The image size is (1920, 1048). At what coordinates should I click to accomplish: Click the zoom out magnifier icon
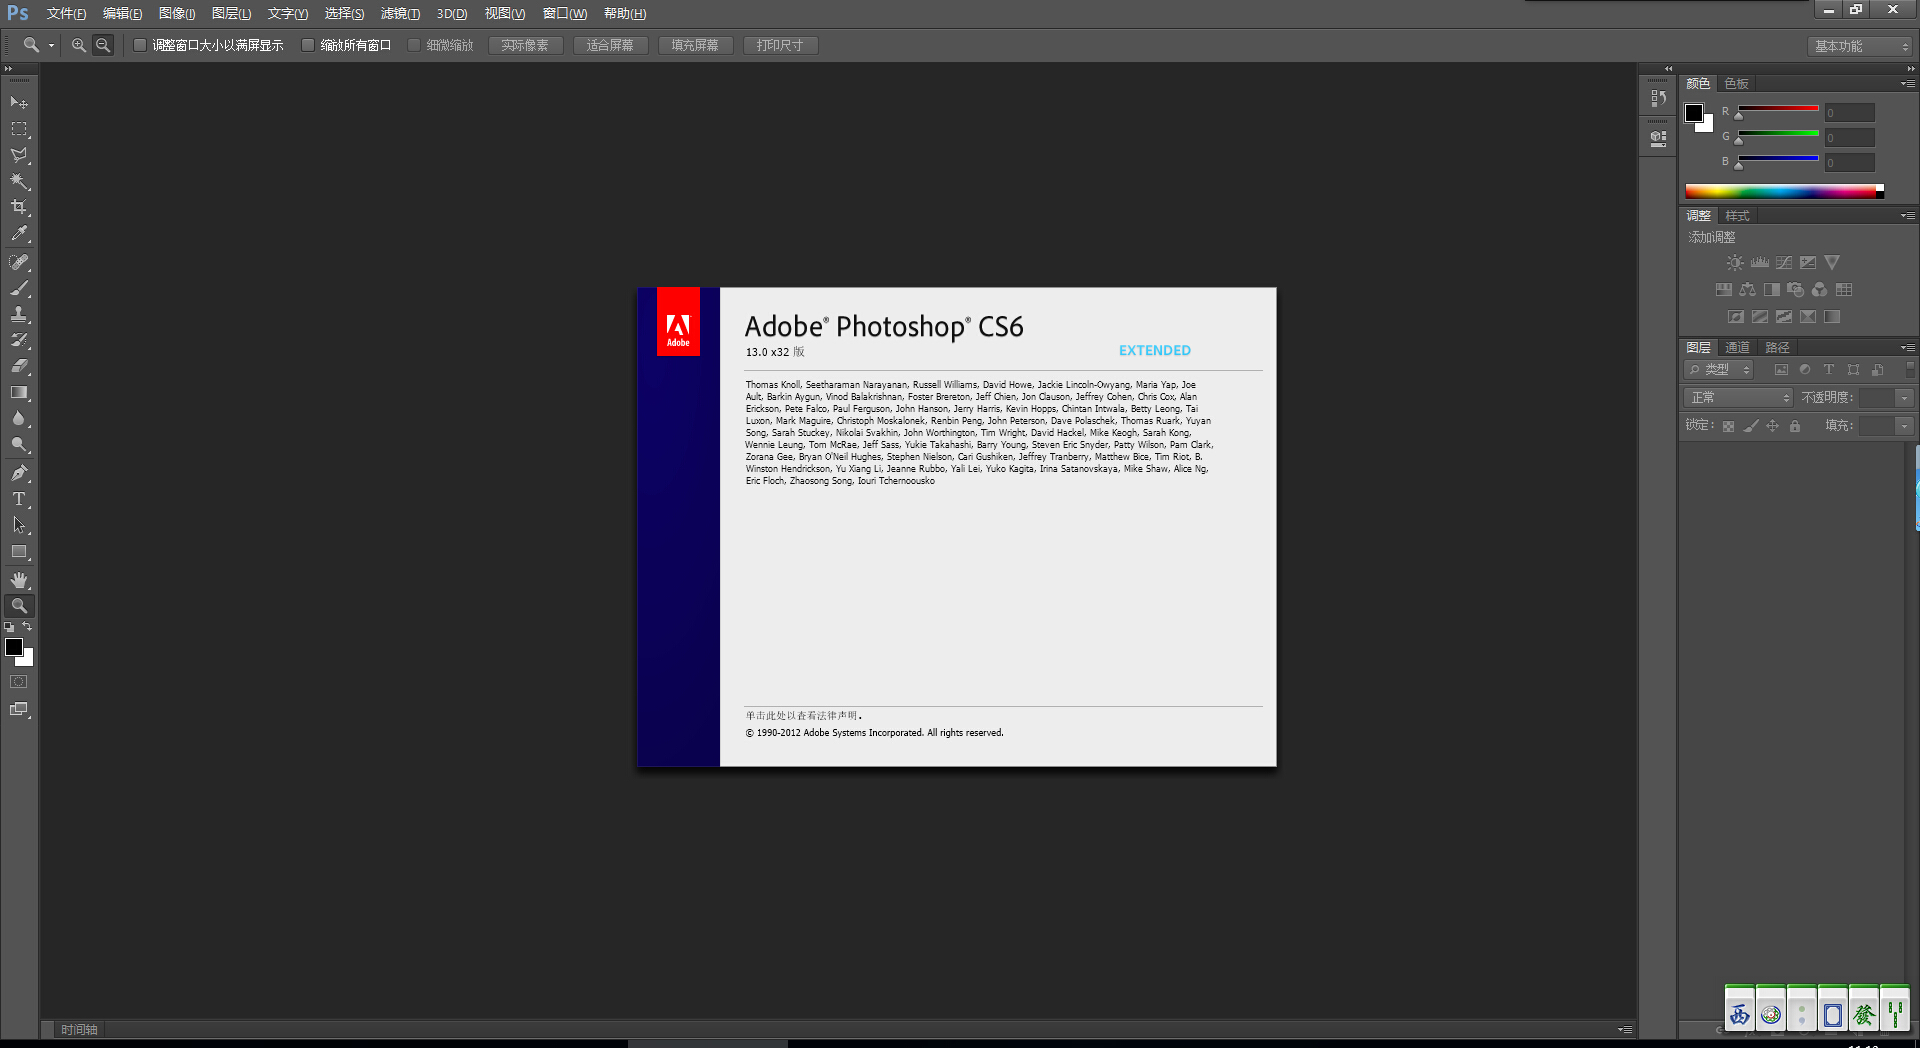[x=103, y=45]
